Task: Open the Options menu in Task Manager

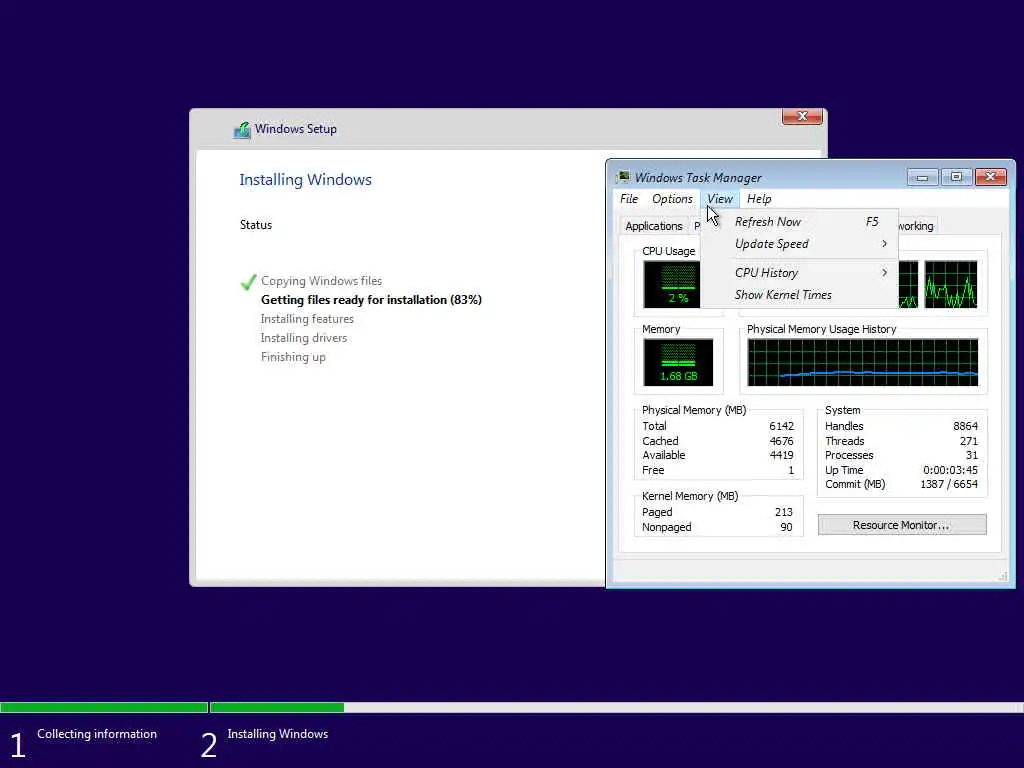Action: pos(672,199)
